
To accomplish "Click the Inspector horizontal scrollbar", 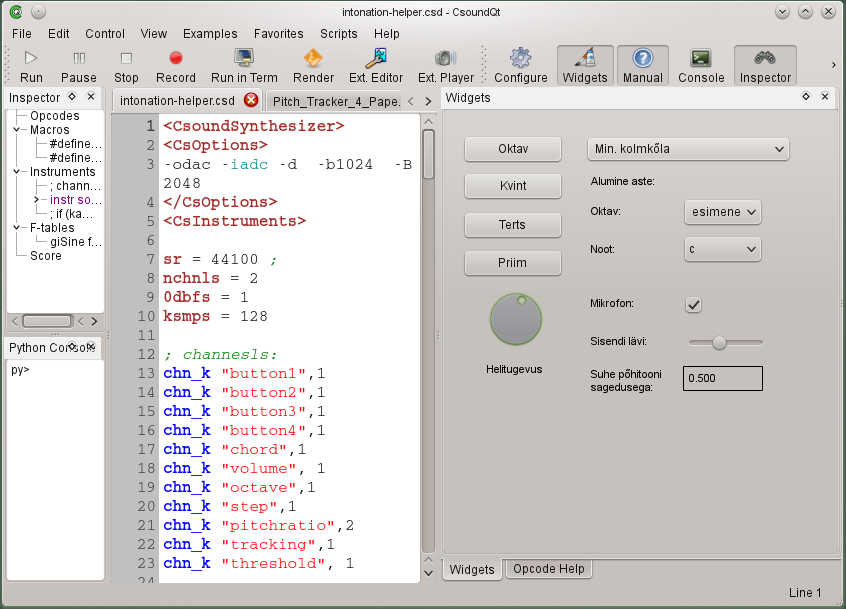I will click(x=47, y=321).
